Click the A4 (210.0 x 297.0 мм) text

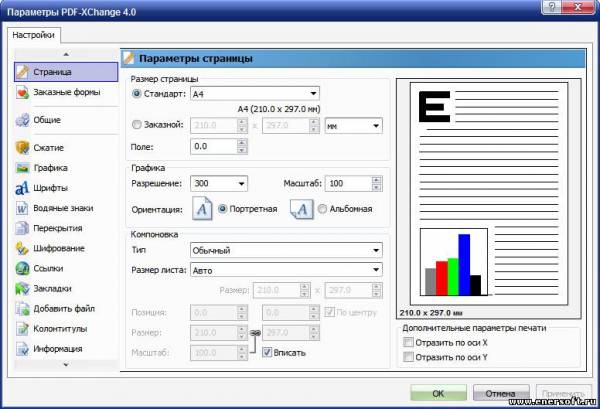(279, 109)
